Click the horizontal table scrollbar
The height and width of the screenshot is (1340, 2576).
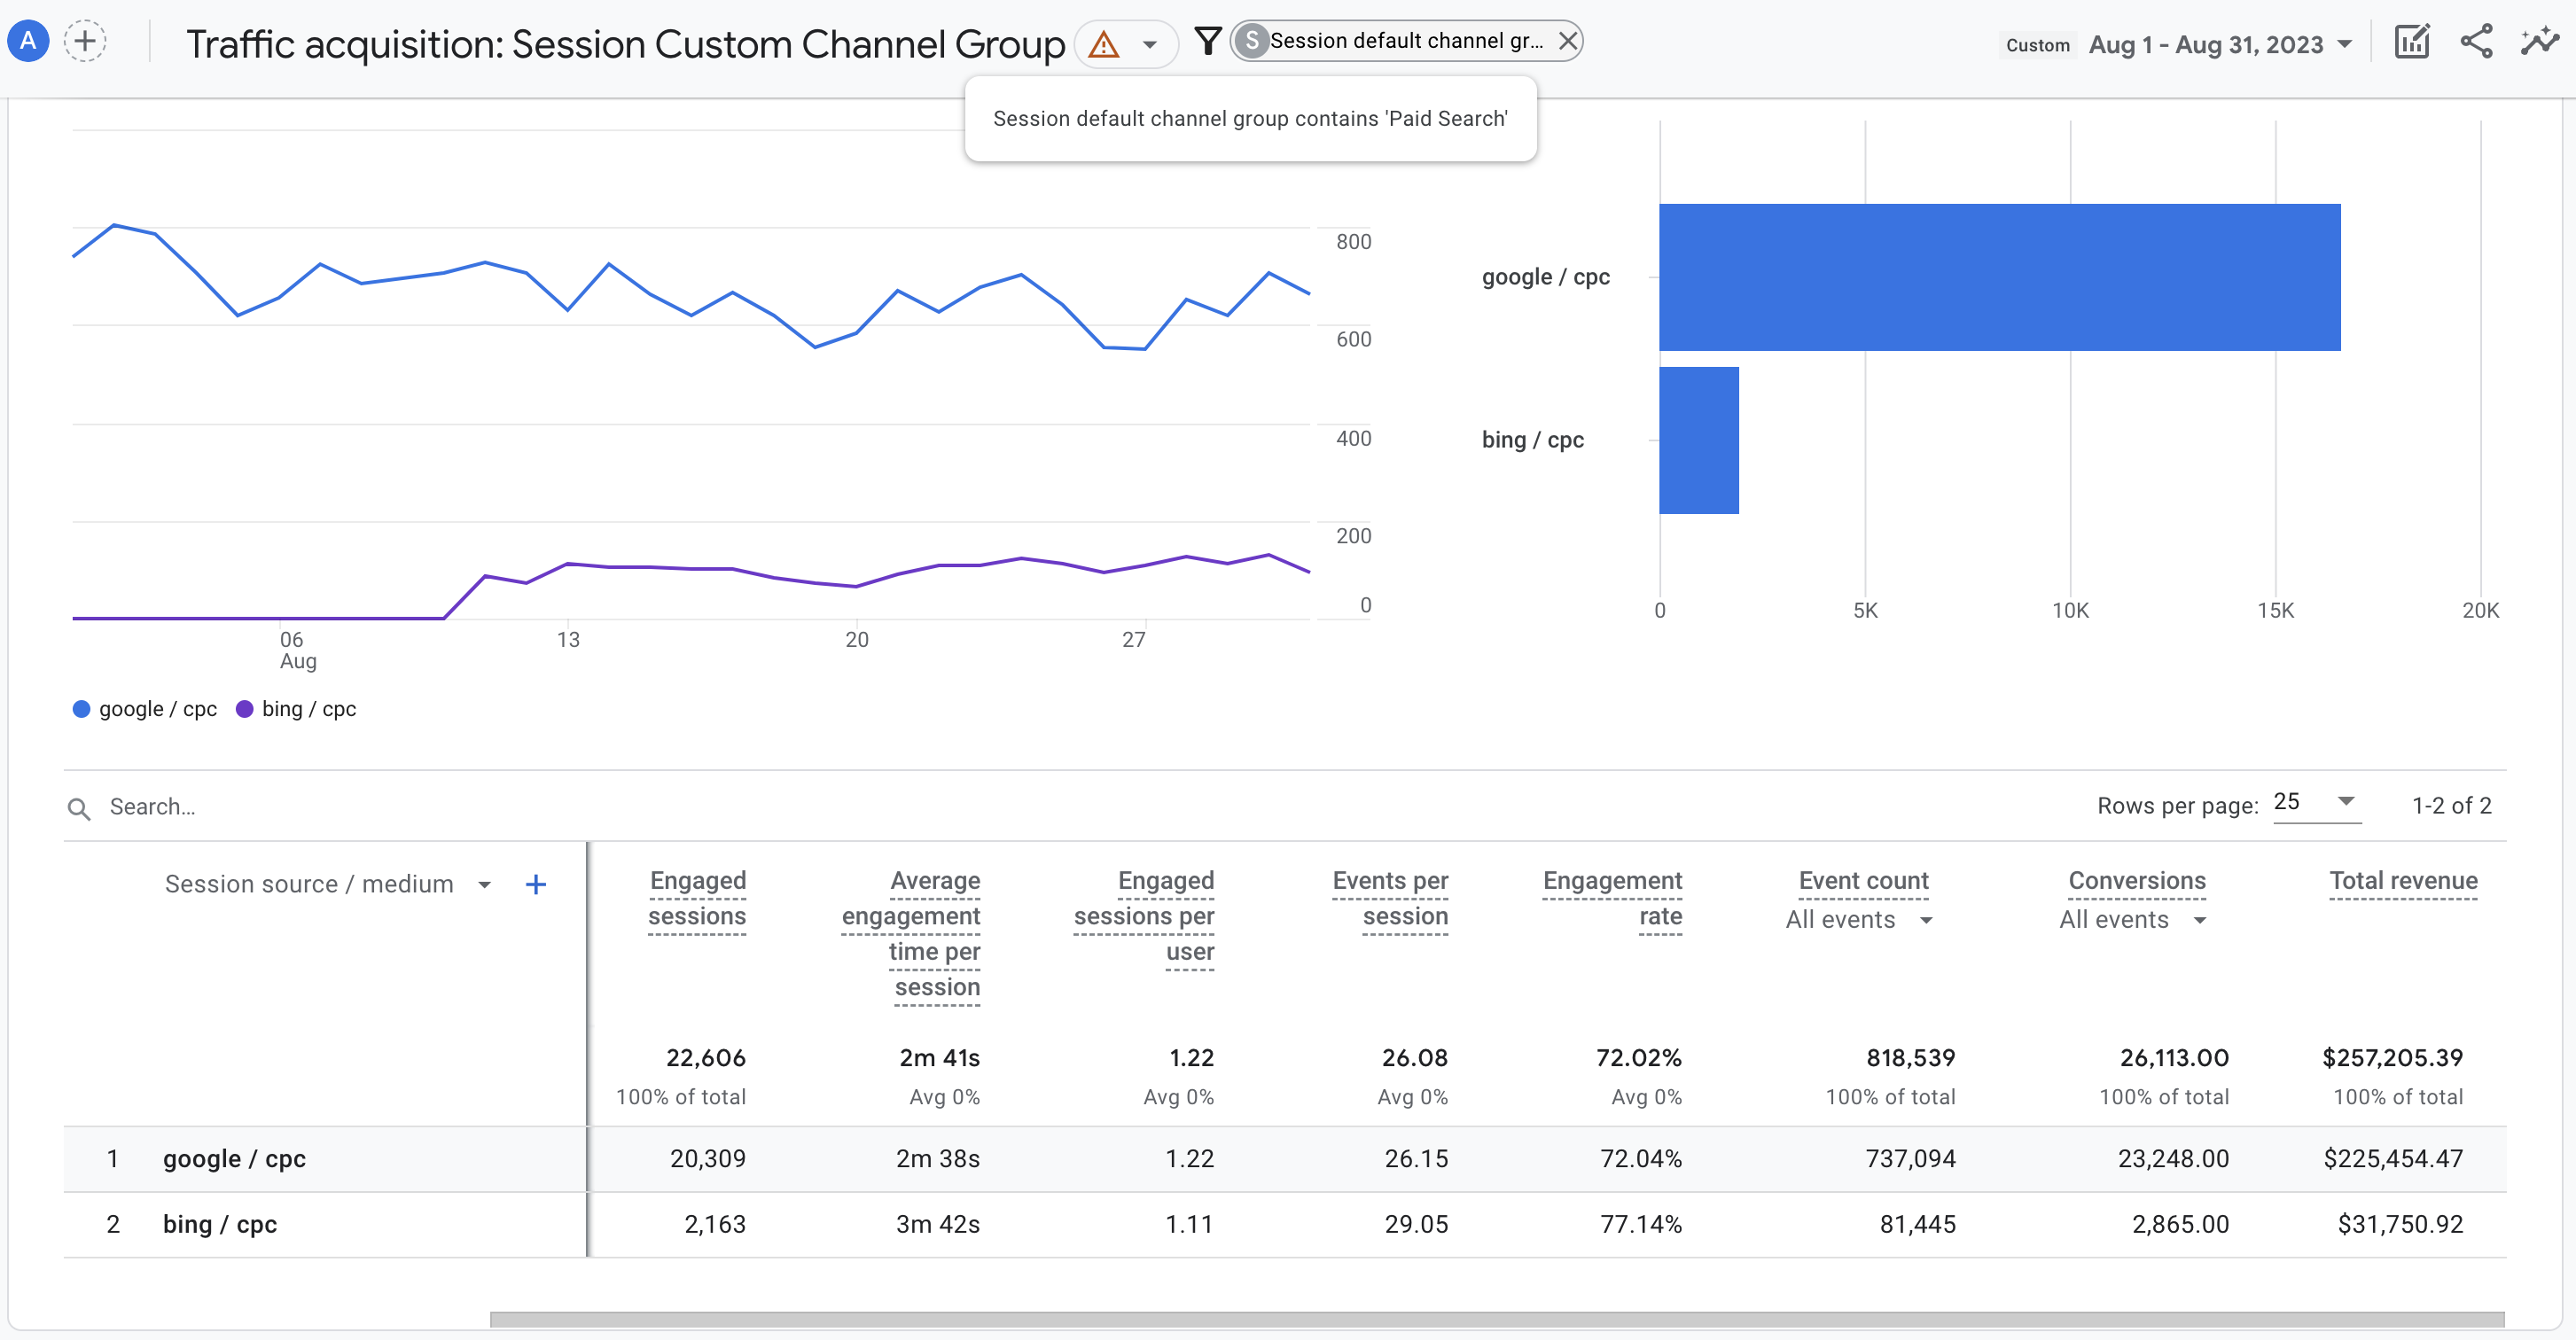(1497, 1319)
